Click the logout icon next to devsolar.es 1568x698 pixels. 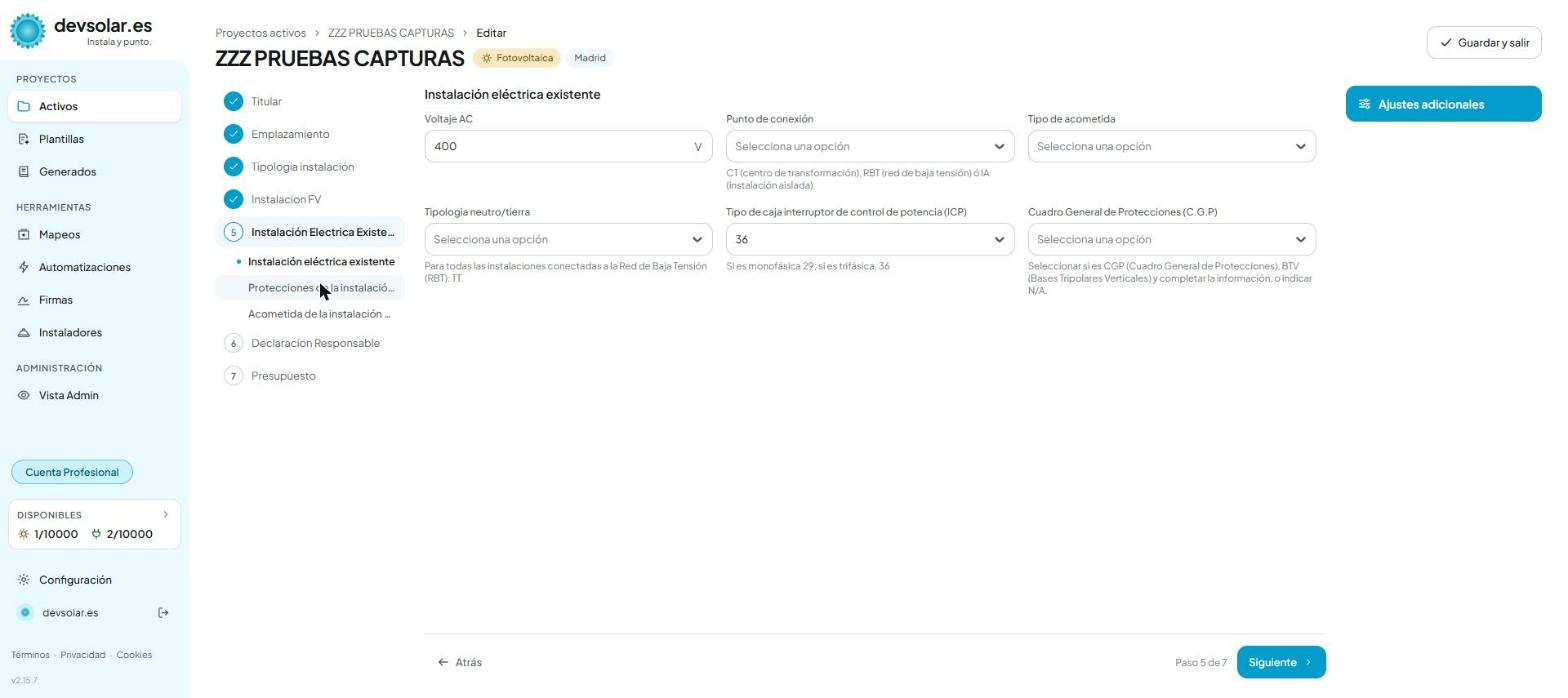tap(163, 613)
